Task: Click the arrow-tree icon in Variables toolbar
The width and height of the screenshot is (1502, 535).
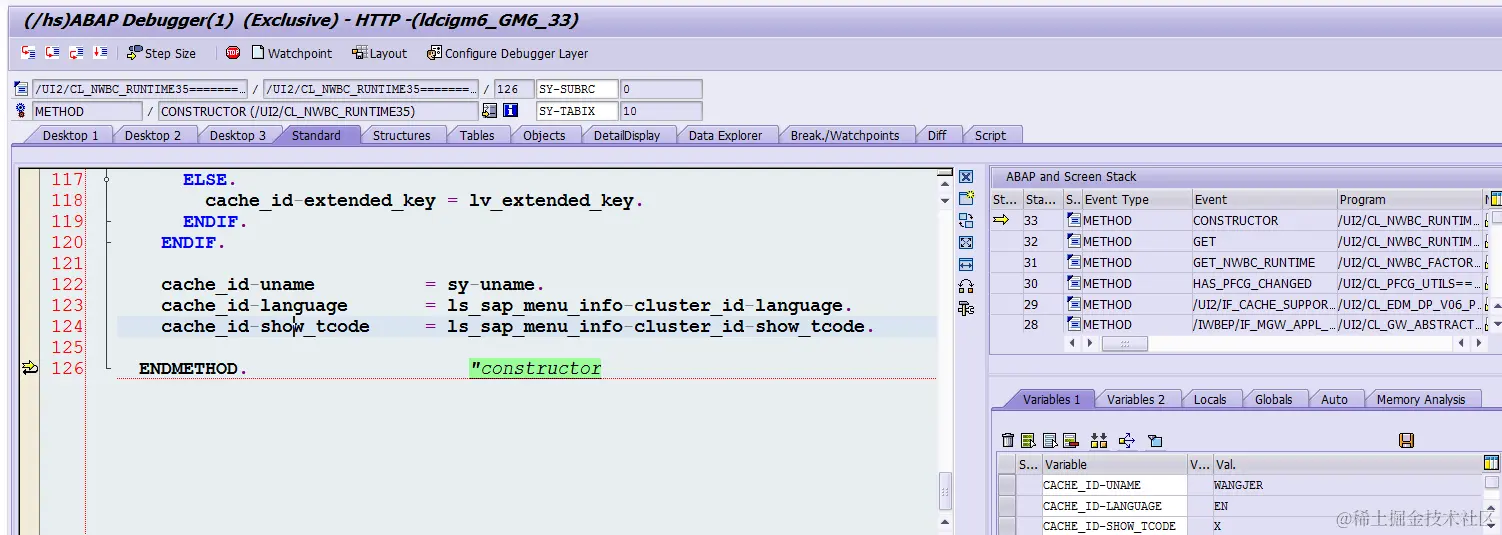Action: [1127, 440]
